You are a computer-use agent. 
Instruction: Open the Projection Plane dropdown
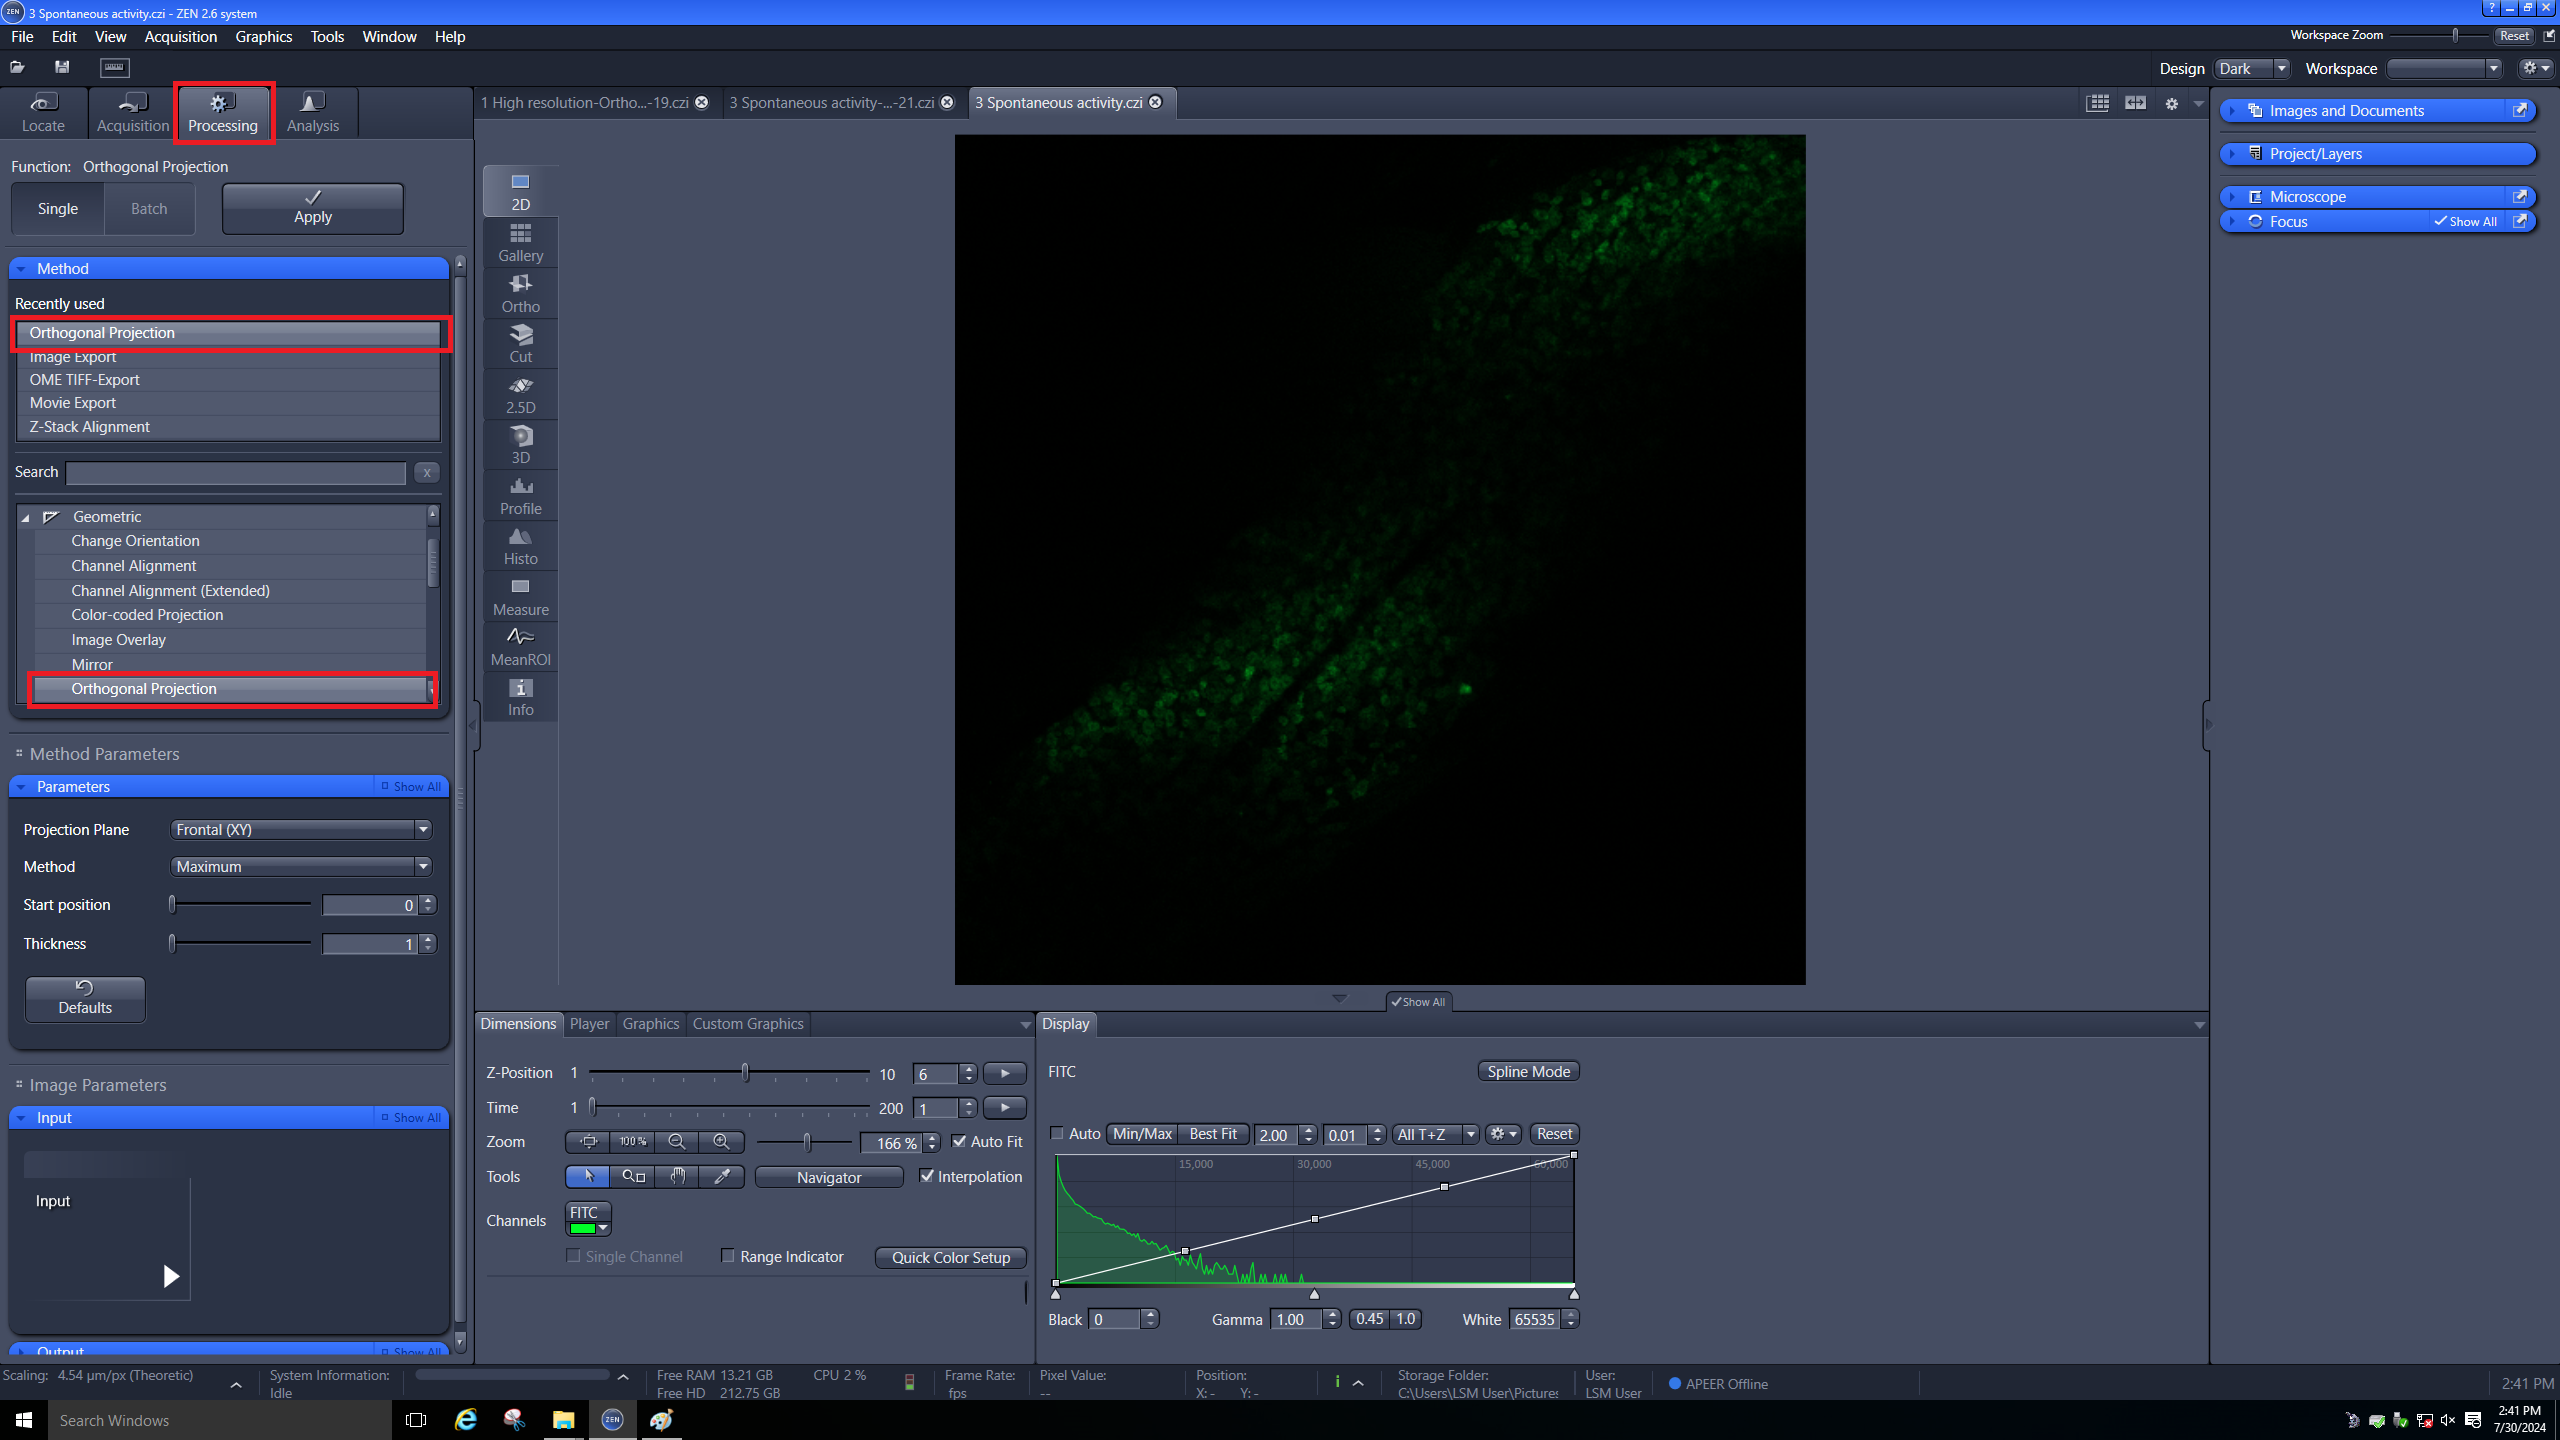coord(300,829)
